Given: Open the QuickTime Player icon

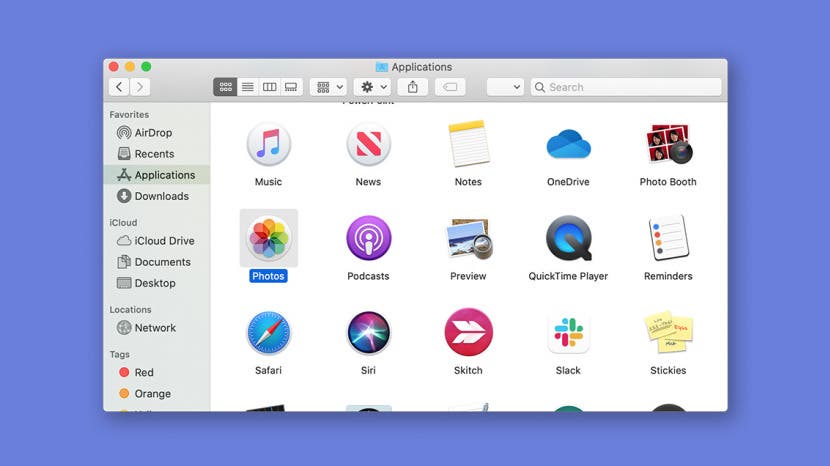Looking at the screenshot, I should pyautogui.click(x=569, y=238).
